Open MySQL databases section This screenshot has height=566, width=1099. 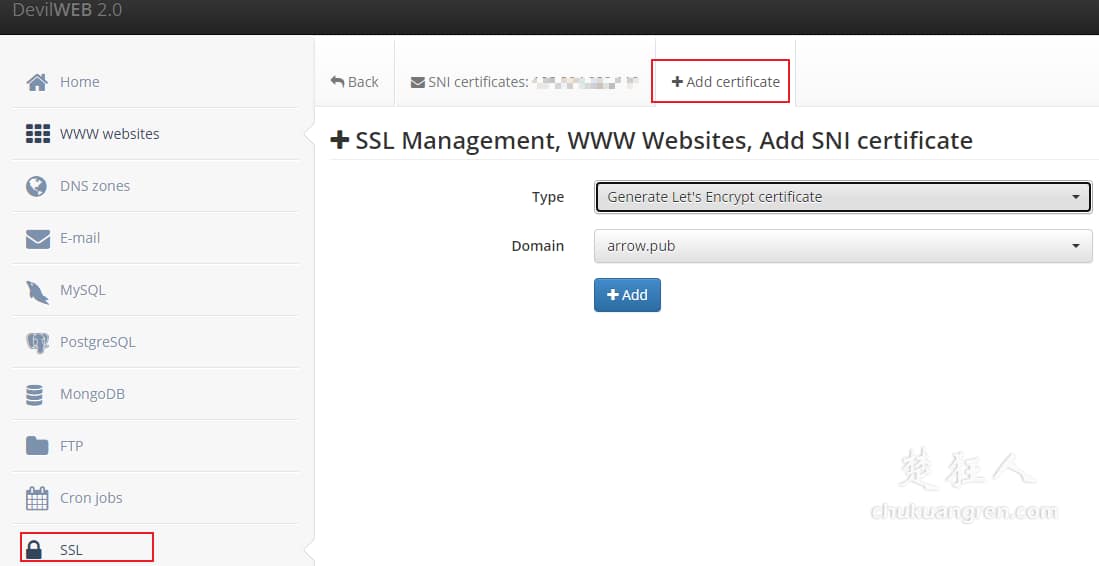pos(83,290)
